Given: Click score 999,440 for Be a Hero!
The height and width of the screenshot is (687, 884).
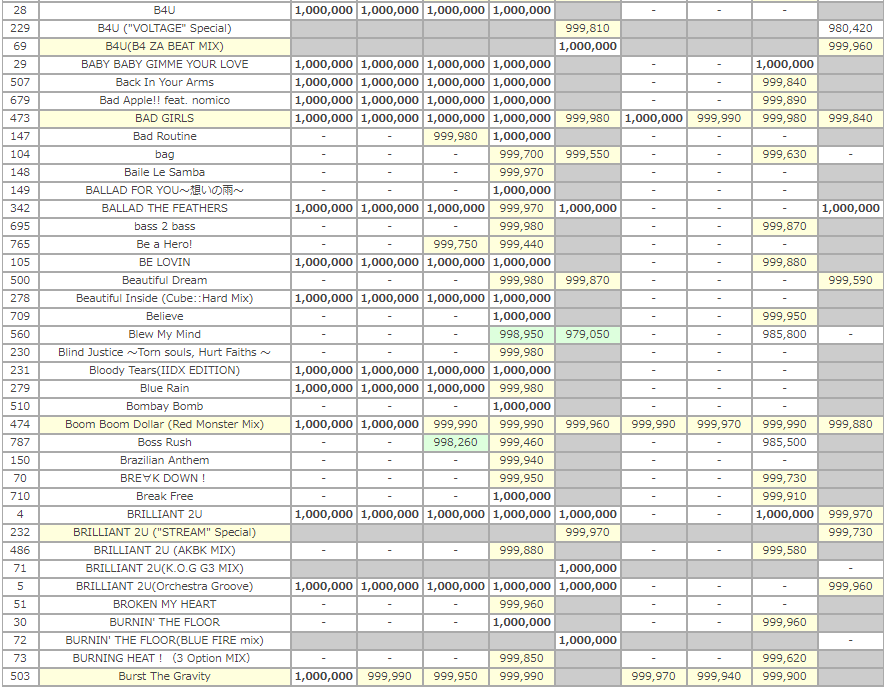Looking at the screenshot, I should tap(521, 245).
